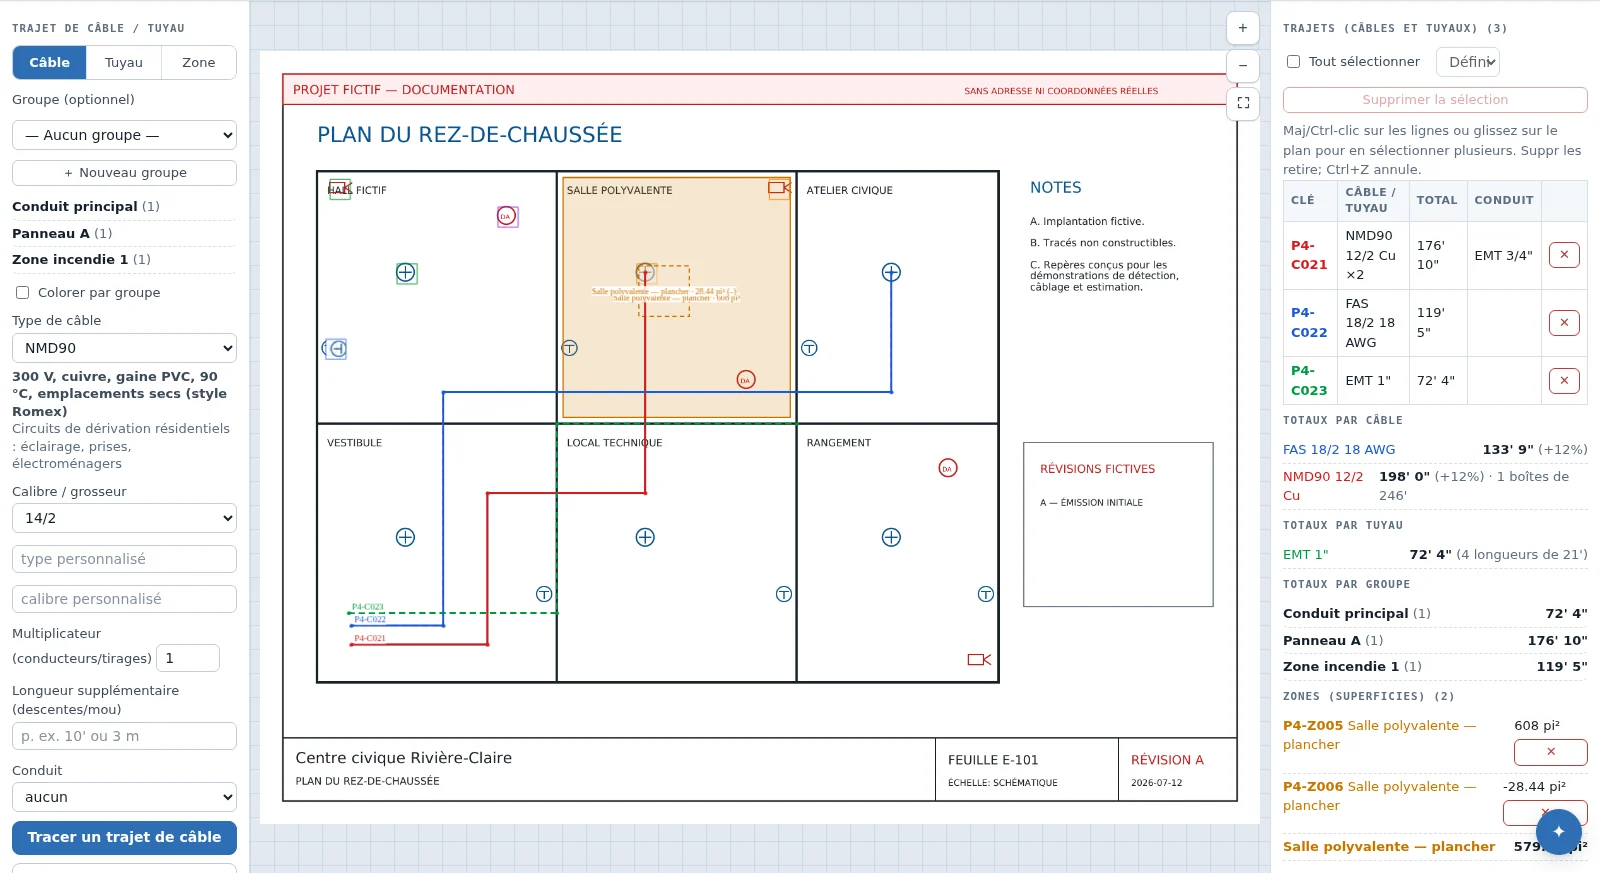
Task: Switch to the Zone tab
Action: 199,62
